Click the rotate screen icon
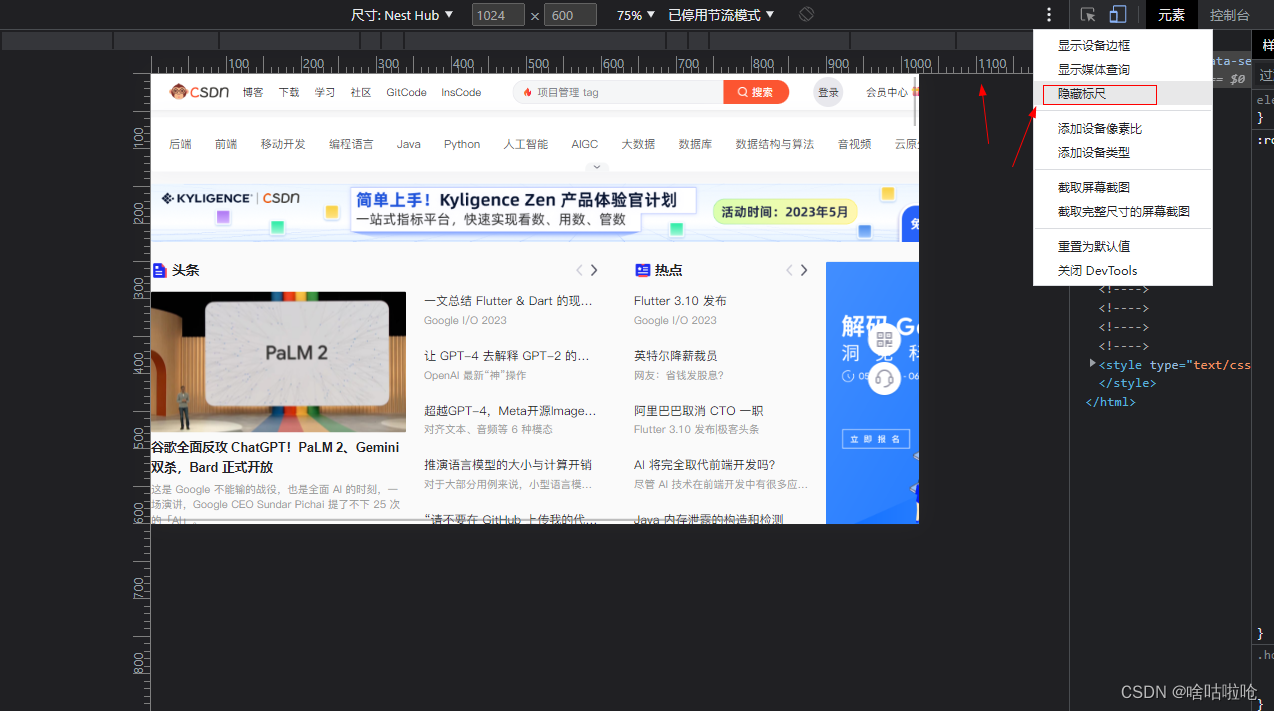Image resolution: width=1274 pixels, height=711 pixels. pyautogui.click(x=806, y=15)
